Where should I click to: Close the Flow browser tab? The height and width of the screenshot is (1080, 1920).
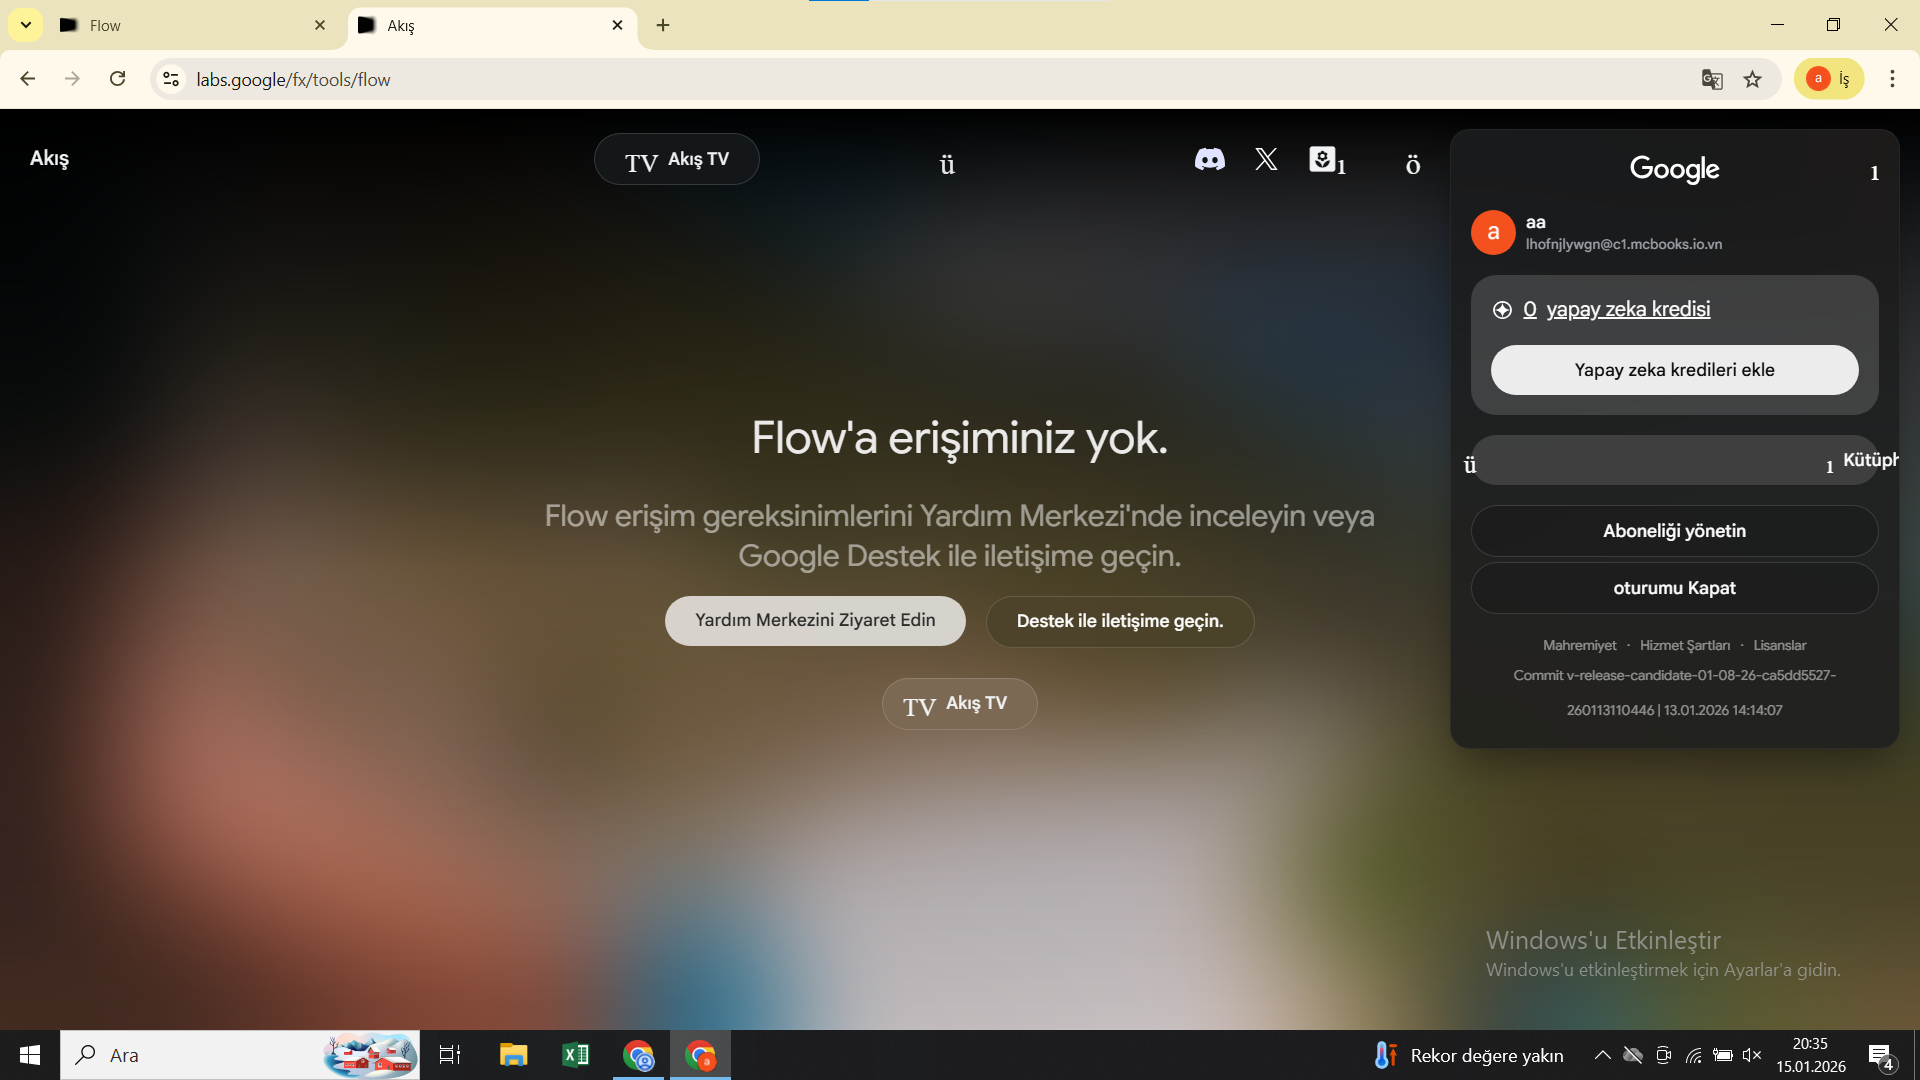point(320,26)
